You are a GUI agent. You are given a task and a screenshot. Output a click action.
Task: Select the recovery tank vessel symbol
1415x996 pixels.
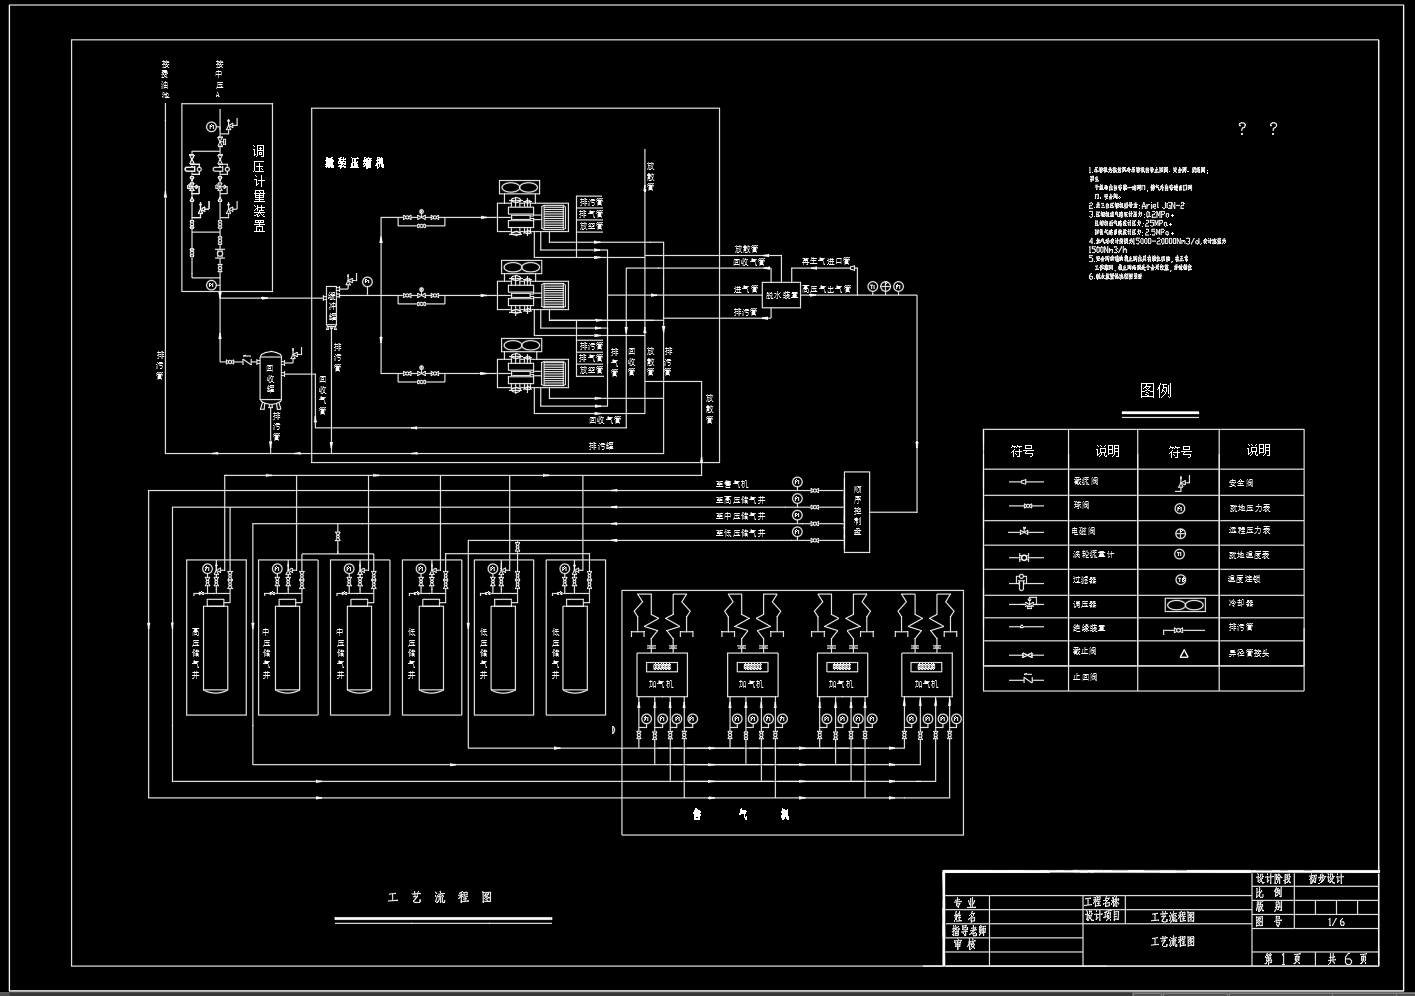tap(269, 379)
